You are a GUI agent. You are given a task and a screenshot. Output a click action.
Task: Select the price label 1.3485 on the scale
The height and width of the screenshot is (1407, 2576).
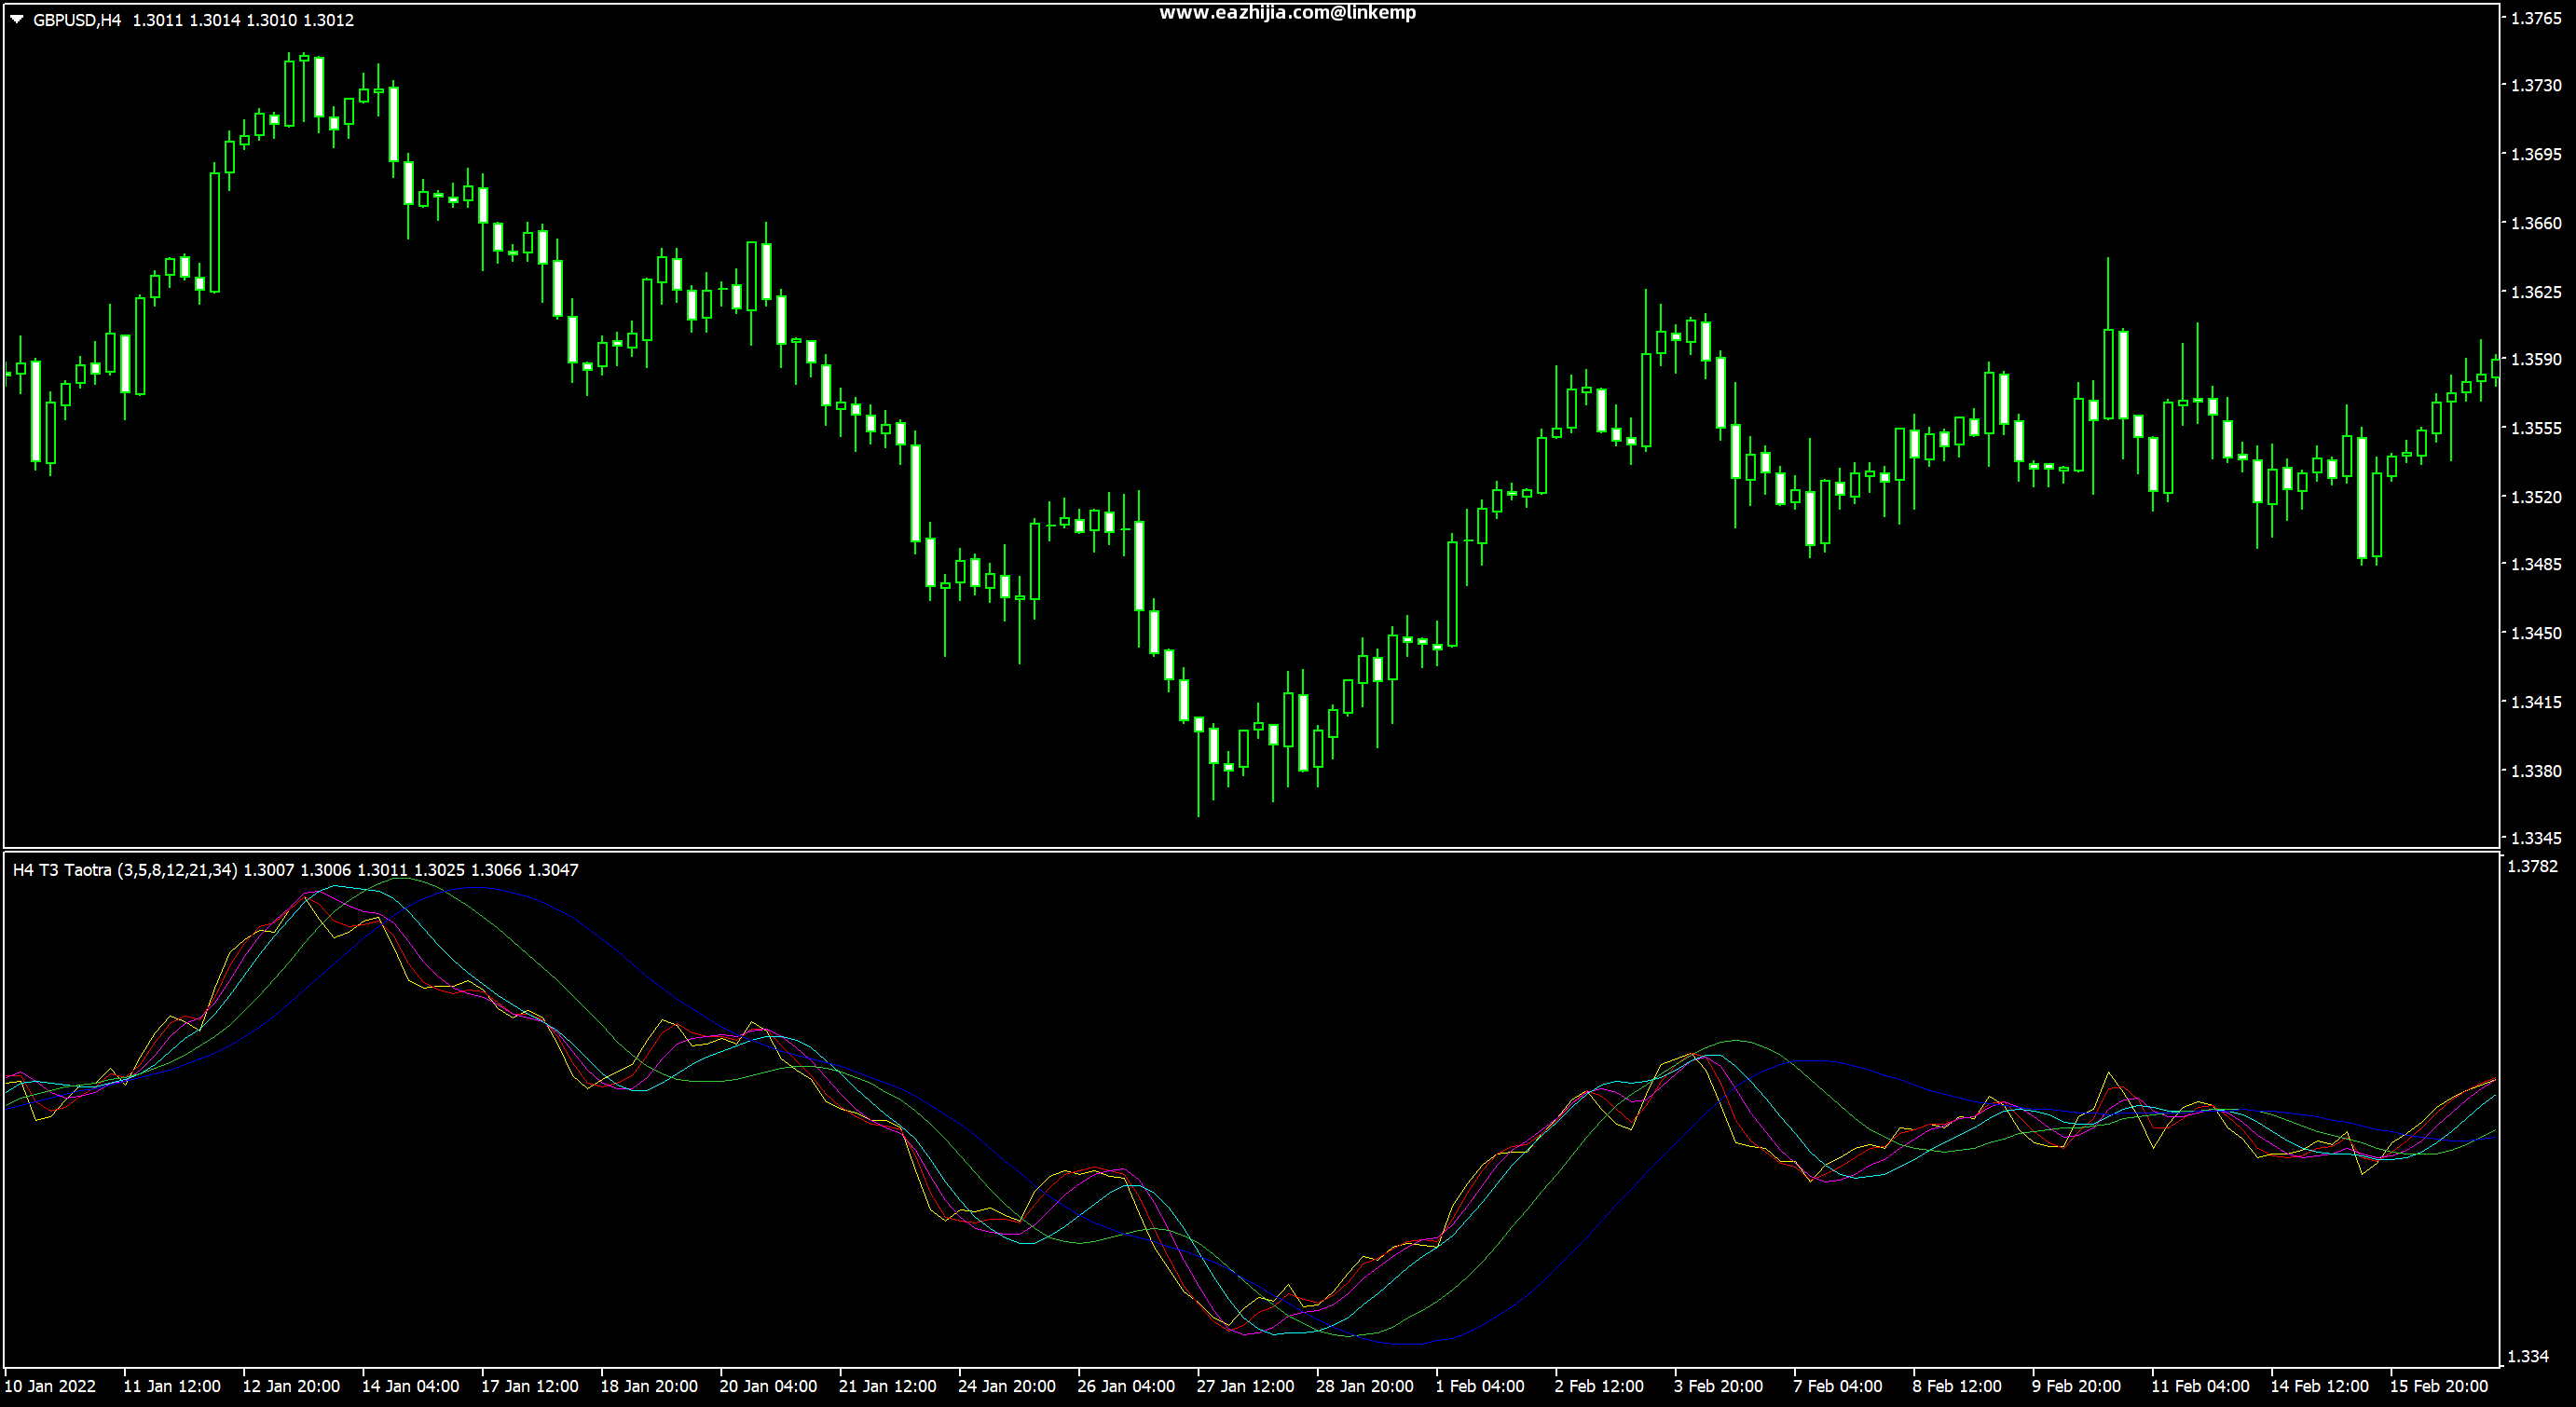pyautogui.click(x=2537, y=565)
